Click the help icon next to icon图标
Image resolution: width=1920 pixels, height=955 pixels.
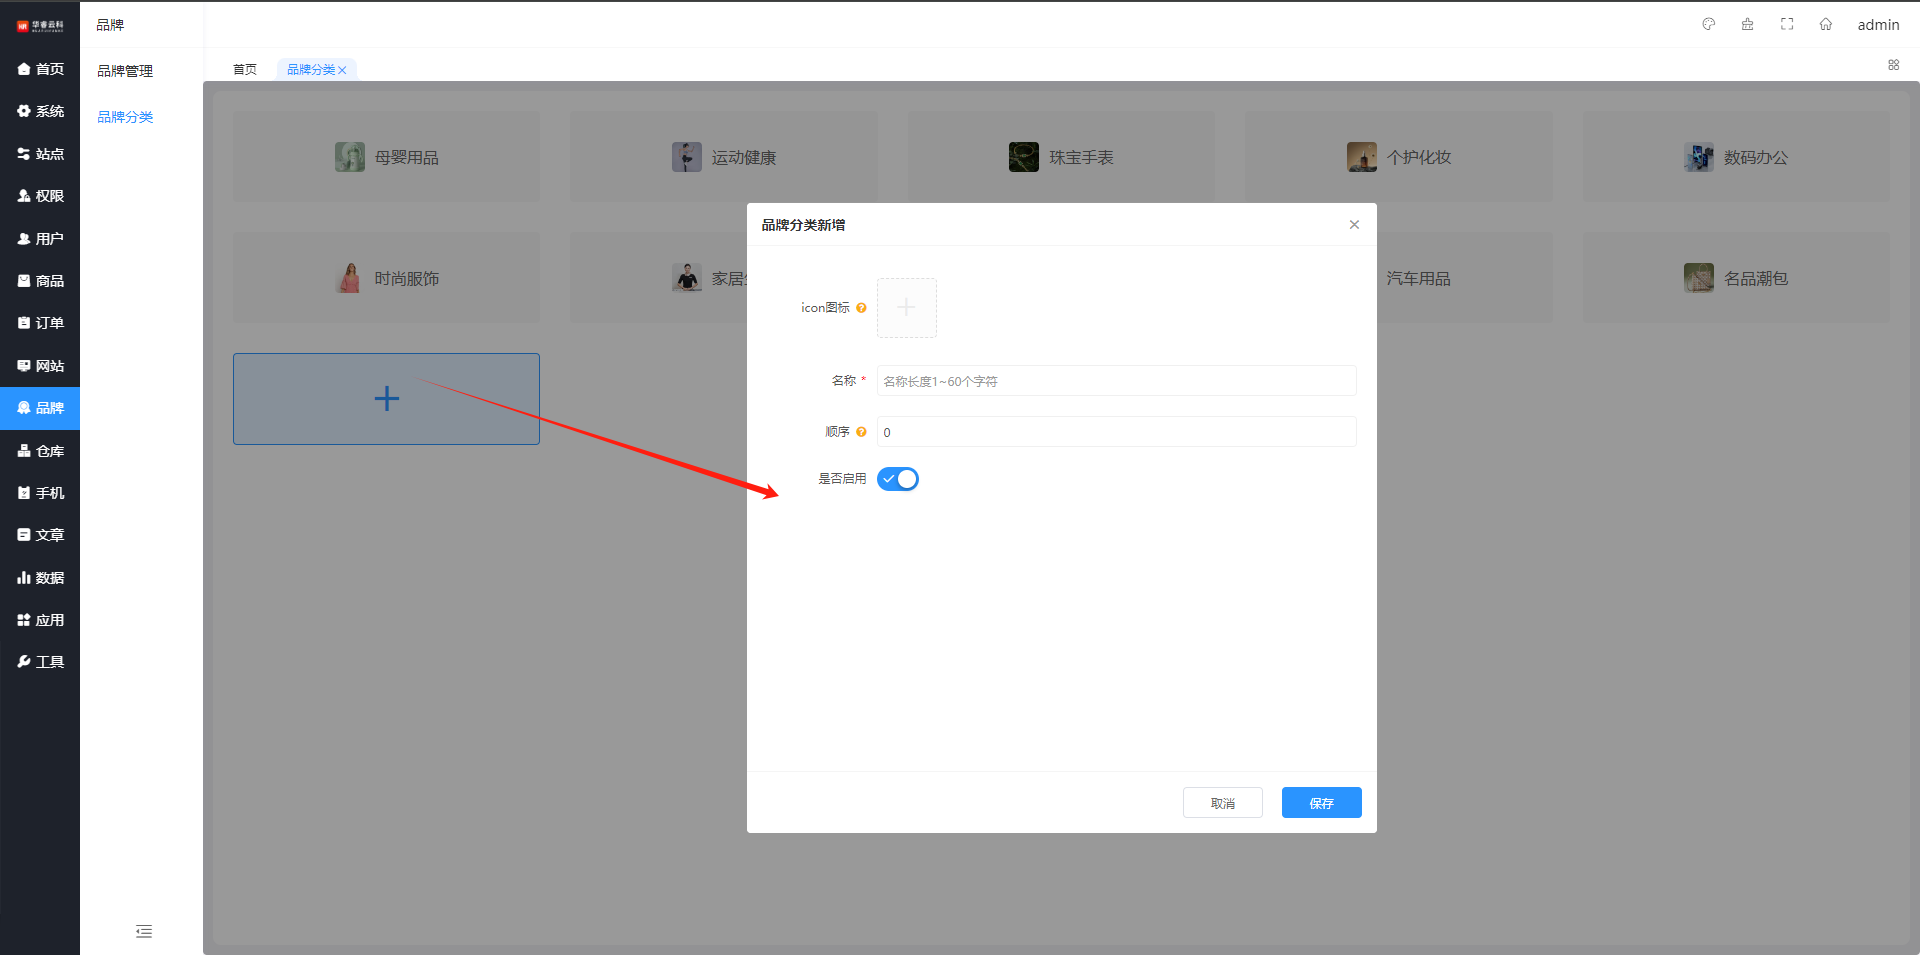[x=861, y=308]
